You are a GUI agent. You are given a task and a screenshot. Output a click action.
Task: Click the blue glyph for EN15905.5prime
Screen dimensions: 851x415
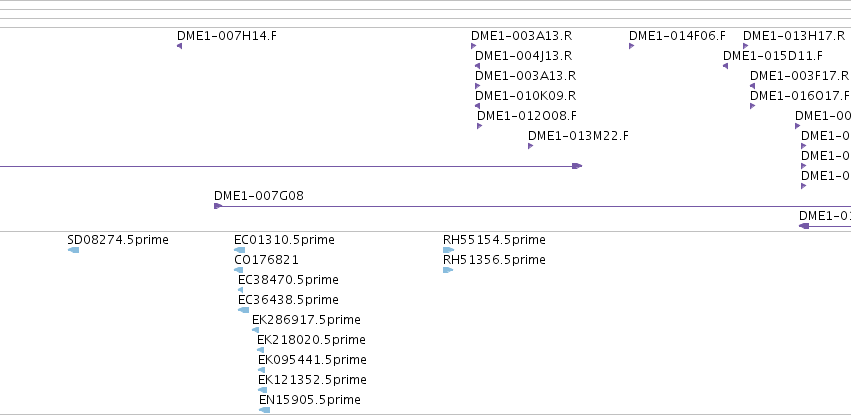point(264,410)
